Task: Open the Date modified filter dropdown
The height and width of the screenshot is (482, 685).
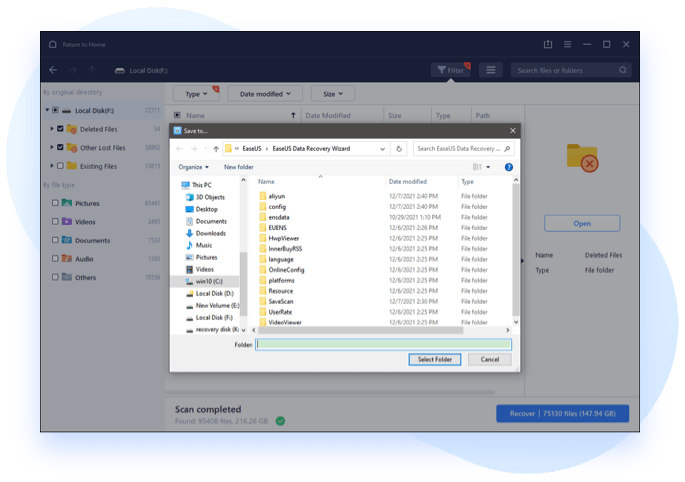Action: [x=265, y=93]
